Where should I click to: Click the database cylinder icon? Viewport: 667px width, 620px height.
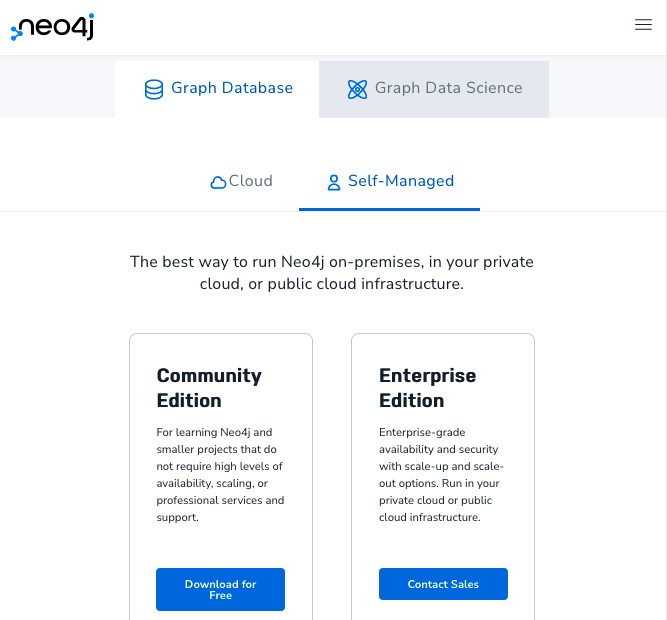[x=154, y=90]
